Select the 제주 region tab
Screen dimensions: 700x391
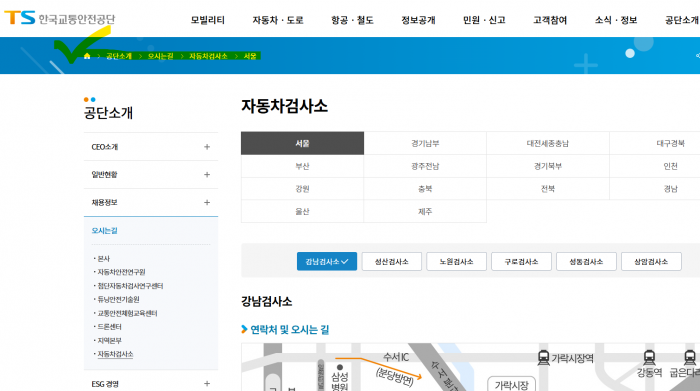tap(425, 211)
